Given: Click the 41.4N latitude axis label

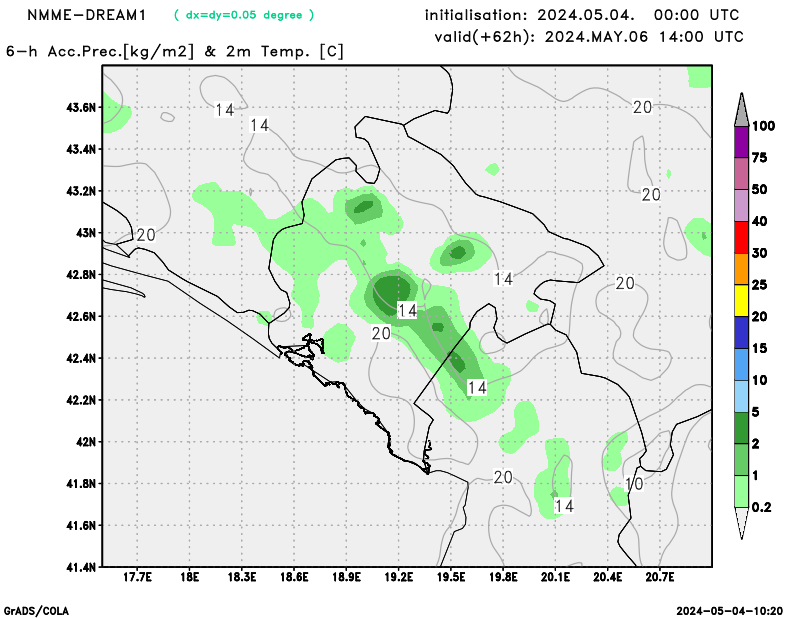Looking at the screenshot, I should tap(81, 567).
